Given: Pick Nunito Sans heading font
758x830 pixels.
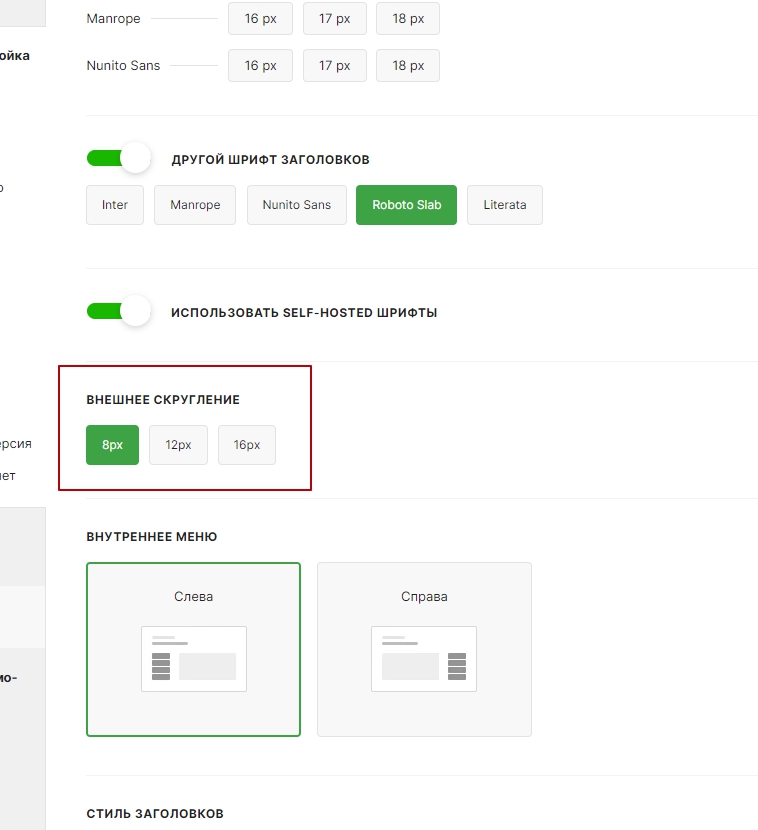Looking at the screenshot, I should 296,205.
